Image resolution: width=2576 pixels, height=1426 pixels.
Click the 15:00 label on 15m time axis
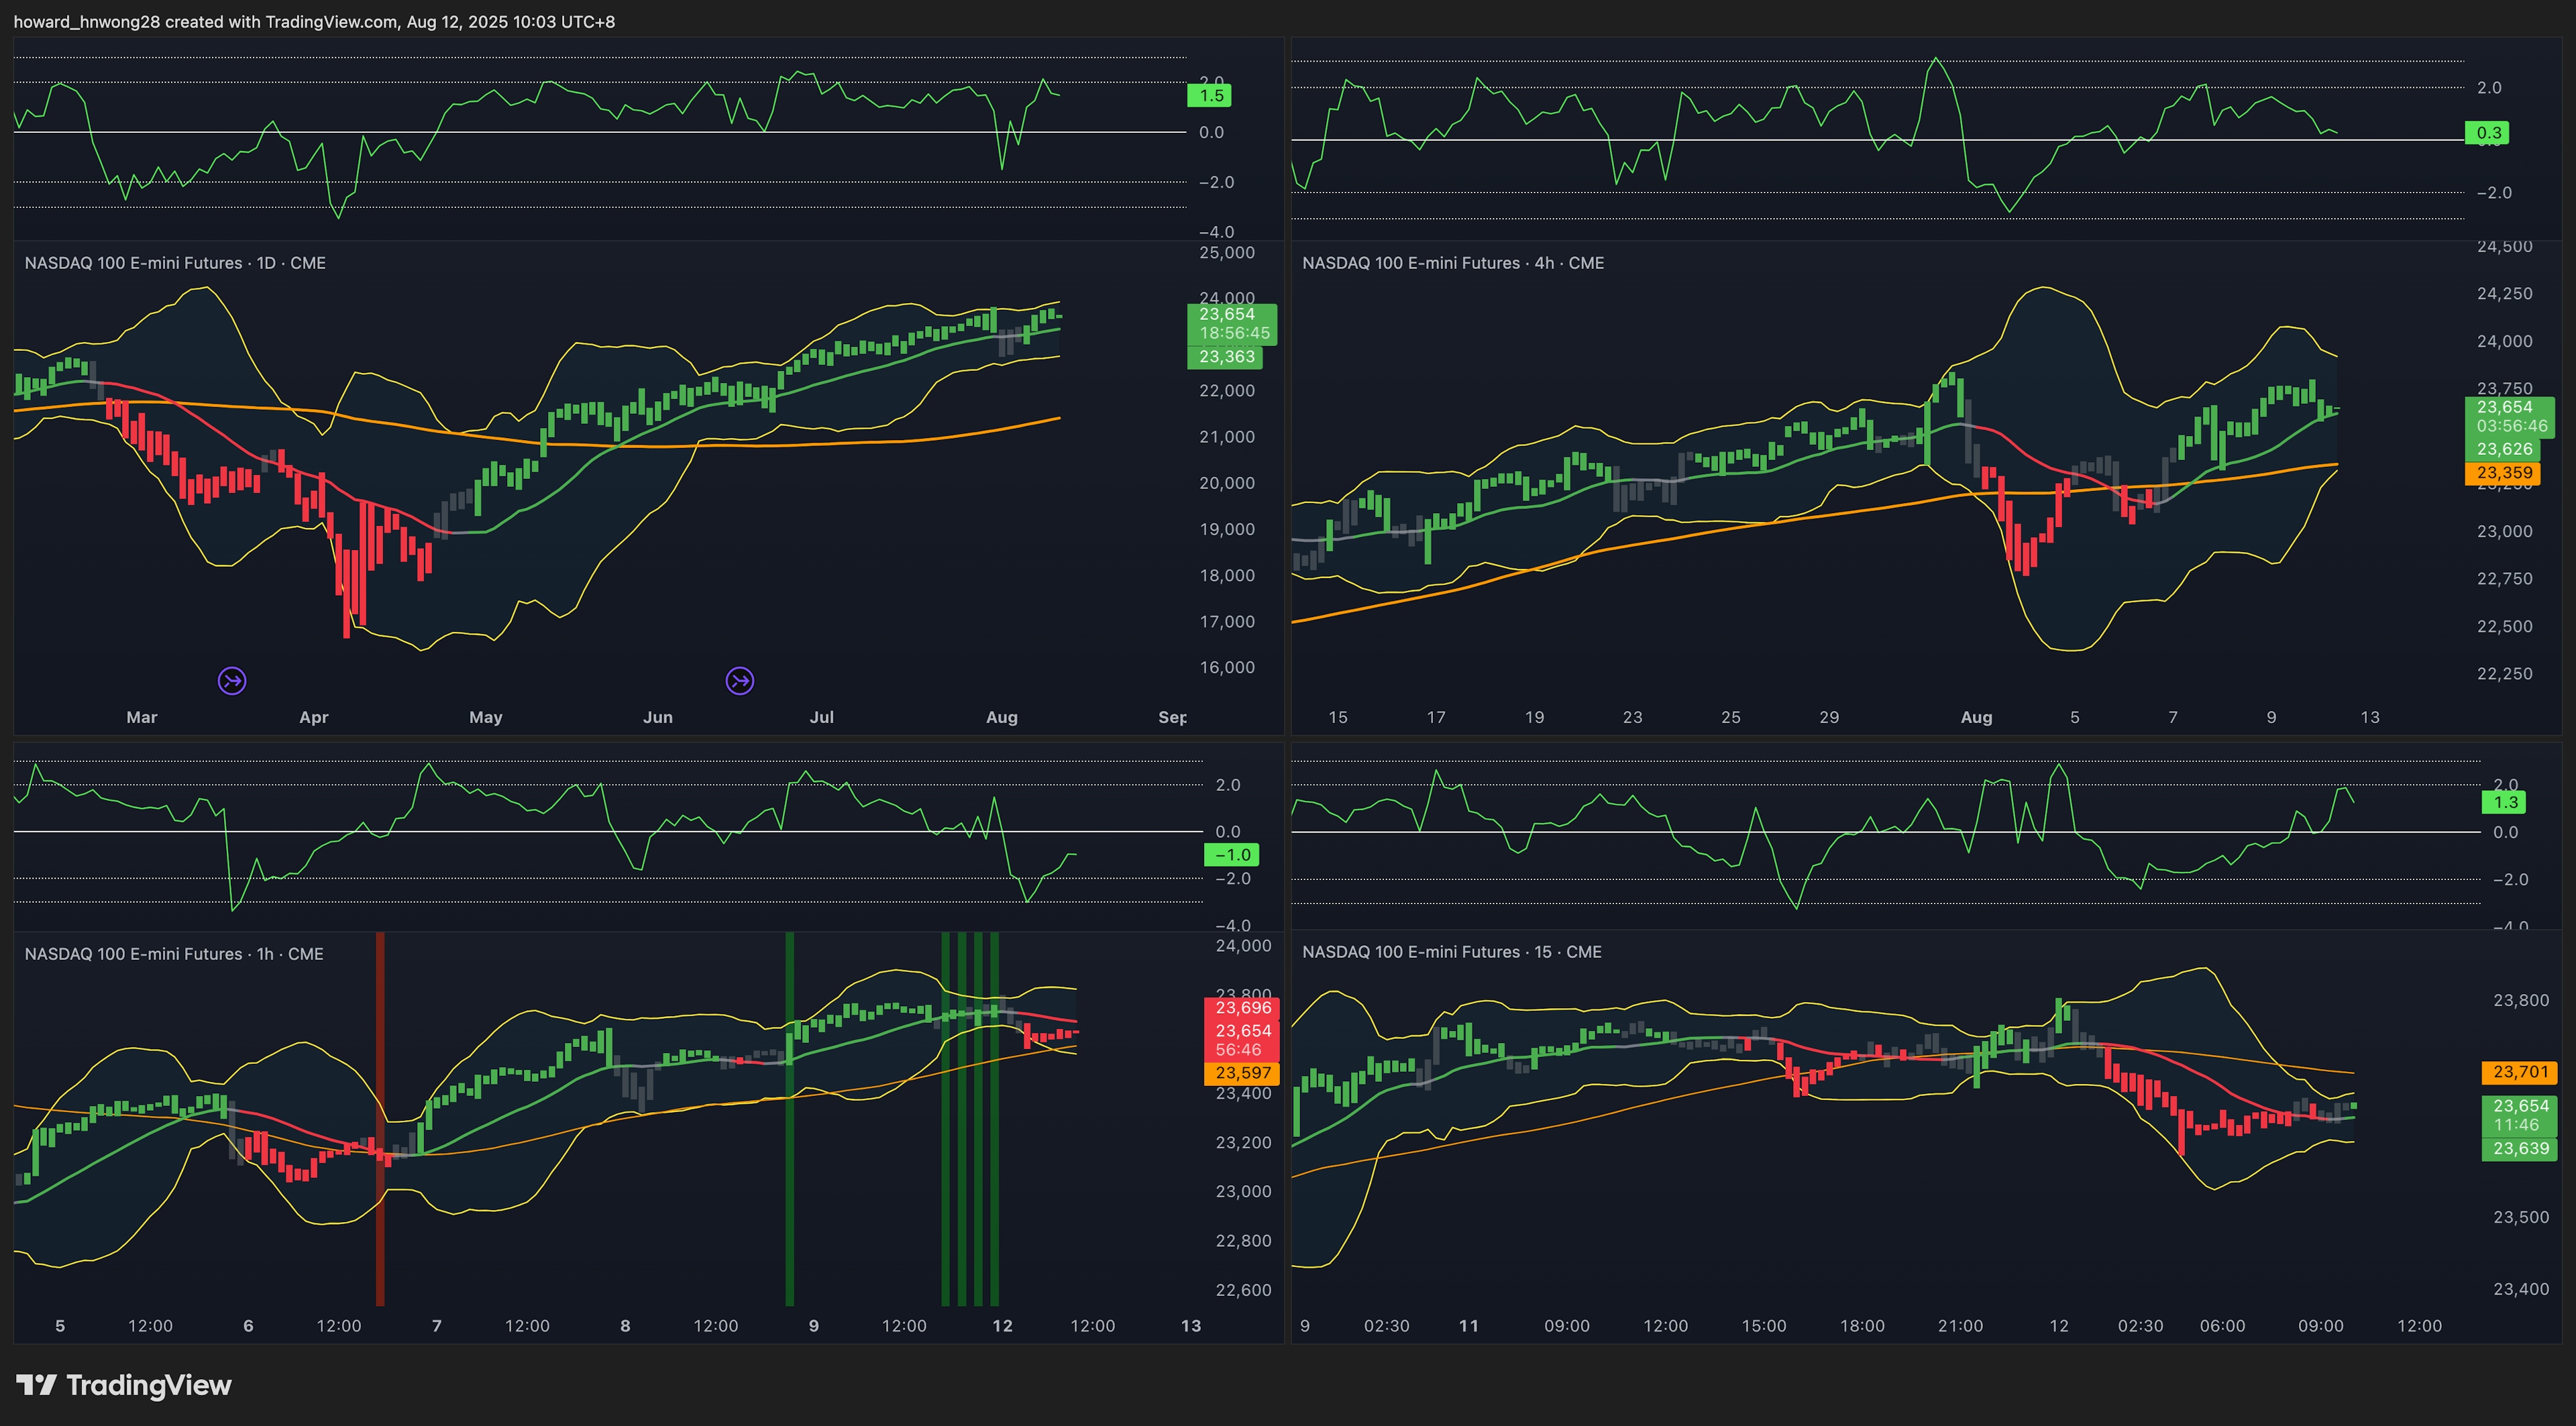[1764, 1326]
